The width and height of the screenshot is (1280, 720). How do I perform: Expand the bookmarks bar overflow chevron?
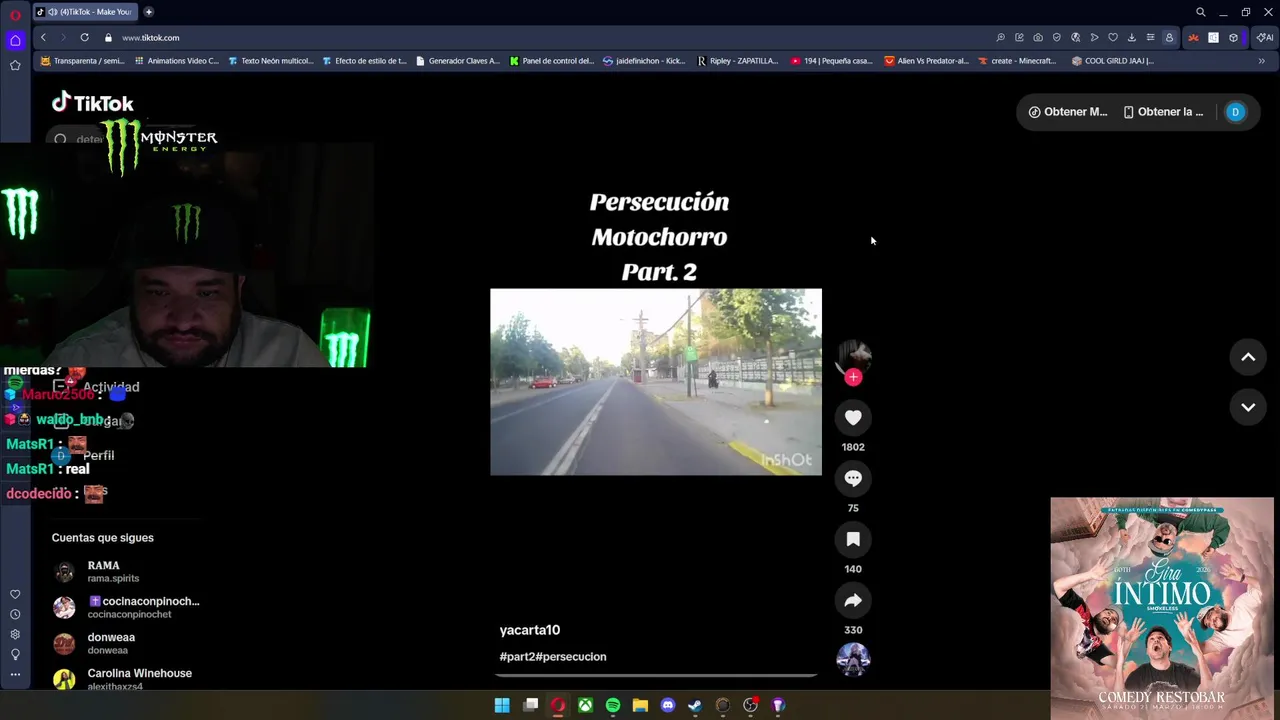tap(1261, 61)
